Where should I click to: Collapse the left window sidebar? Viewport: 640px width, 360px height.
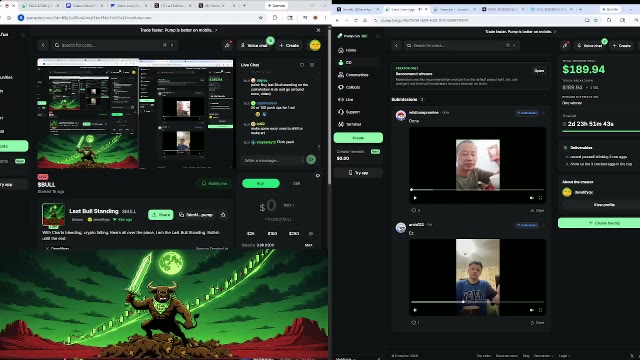pyautogui.click(x=23, y=35)
